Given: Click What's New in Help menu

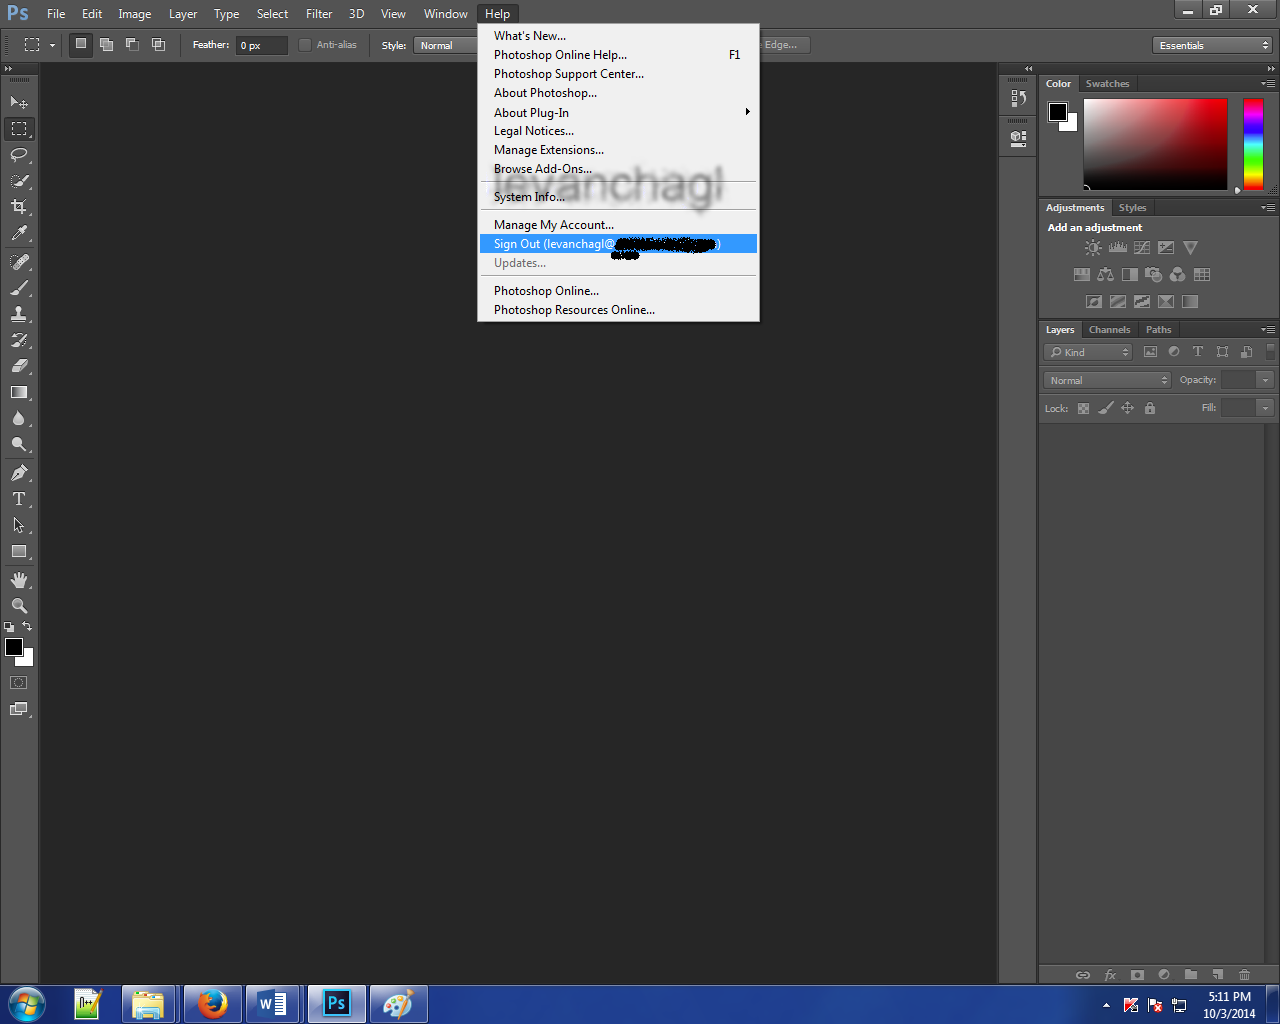Looking at the screenshot, I should 619,36.
